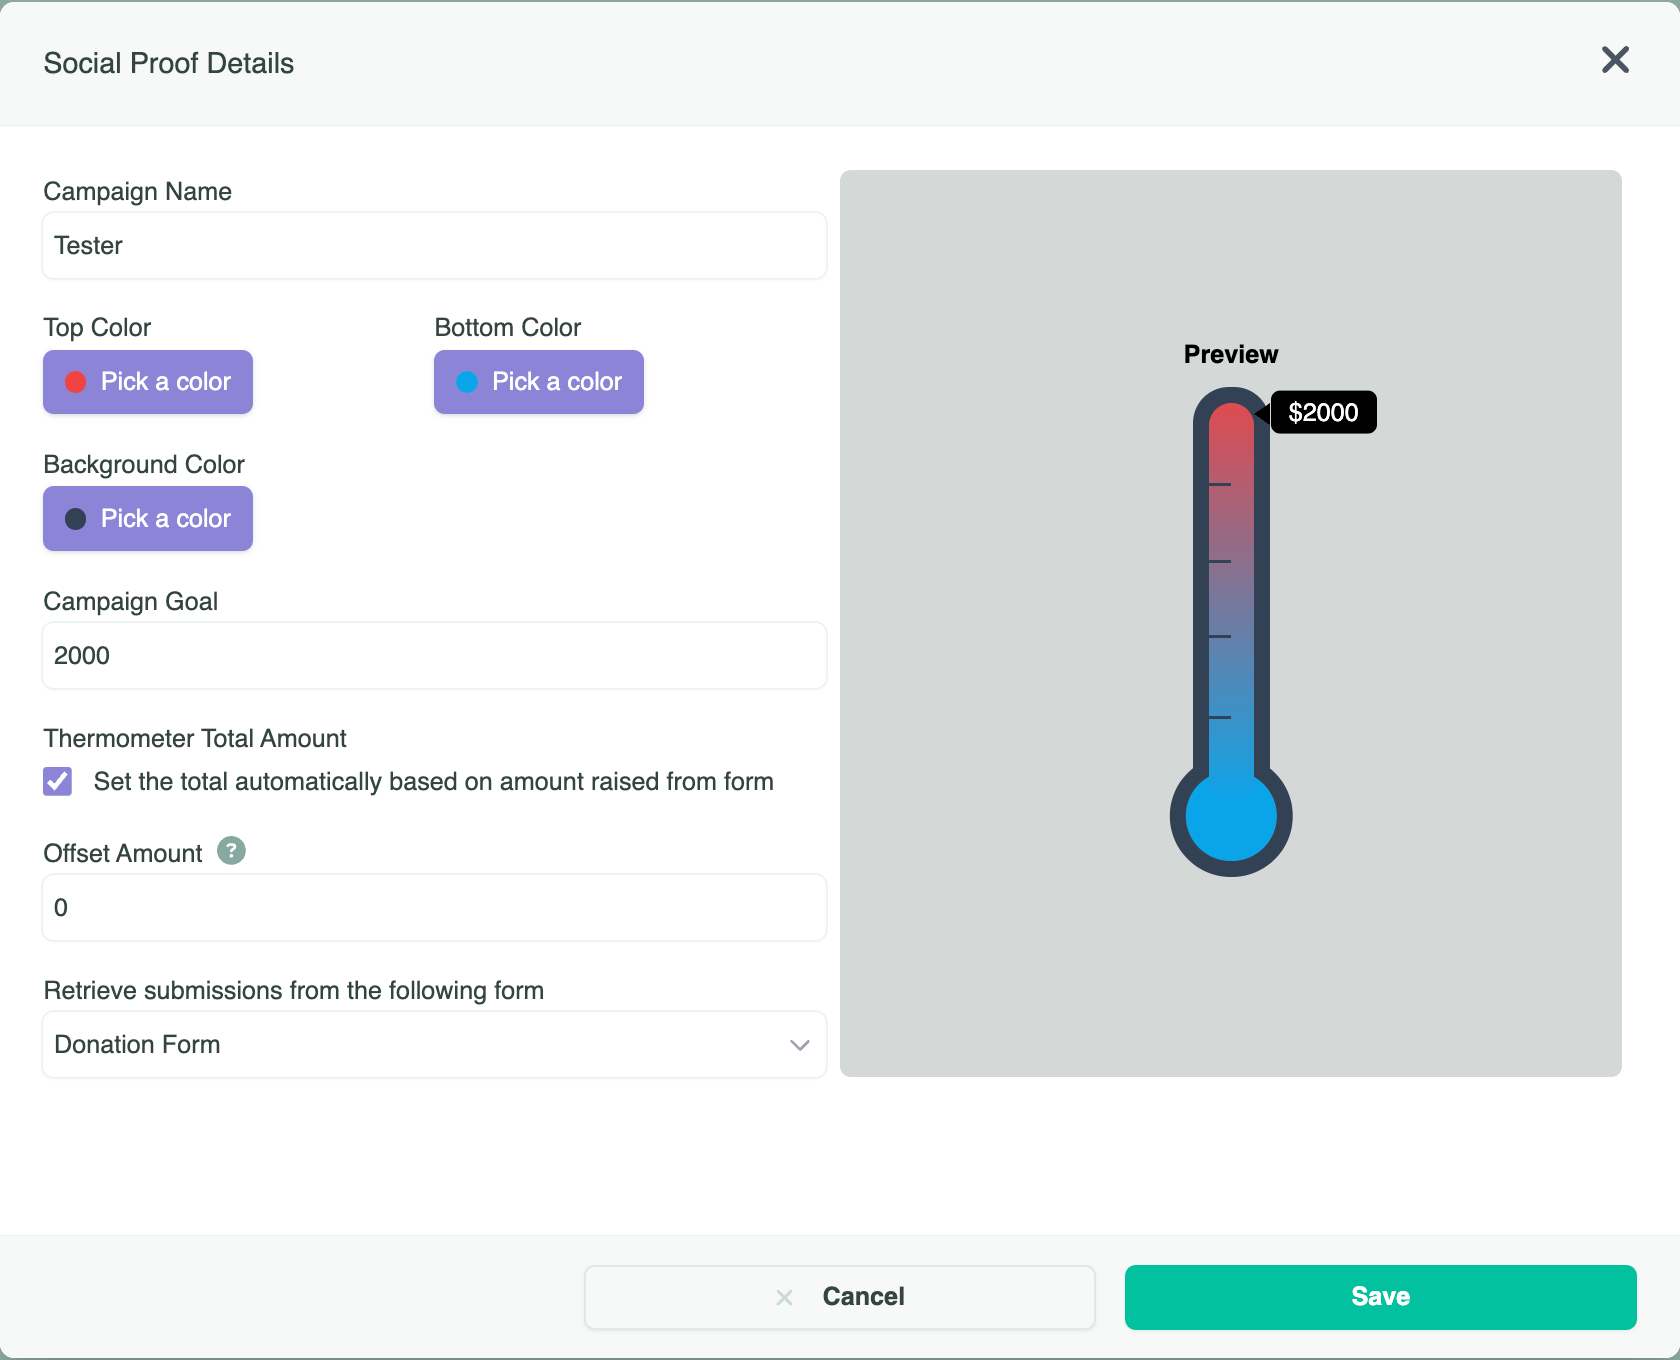
Task: Focus the Campaign Name field containing Tester
Action: 434,246
